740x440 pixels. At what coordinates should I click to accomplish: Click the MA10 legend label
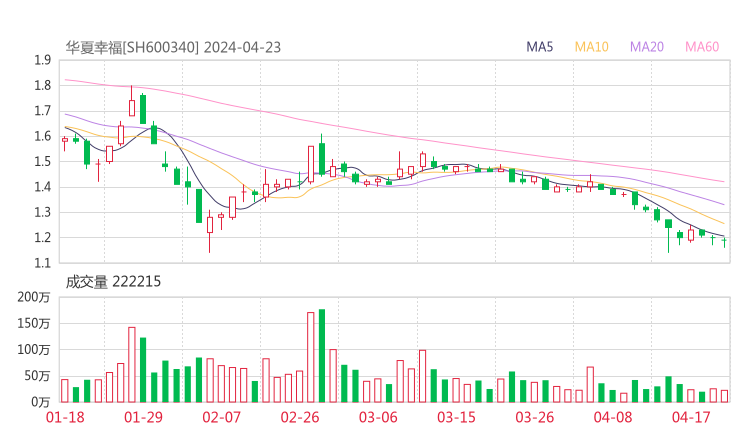coord(591,47)
